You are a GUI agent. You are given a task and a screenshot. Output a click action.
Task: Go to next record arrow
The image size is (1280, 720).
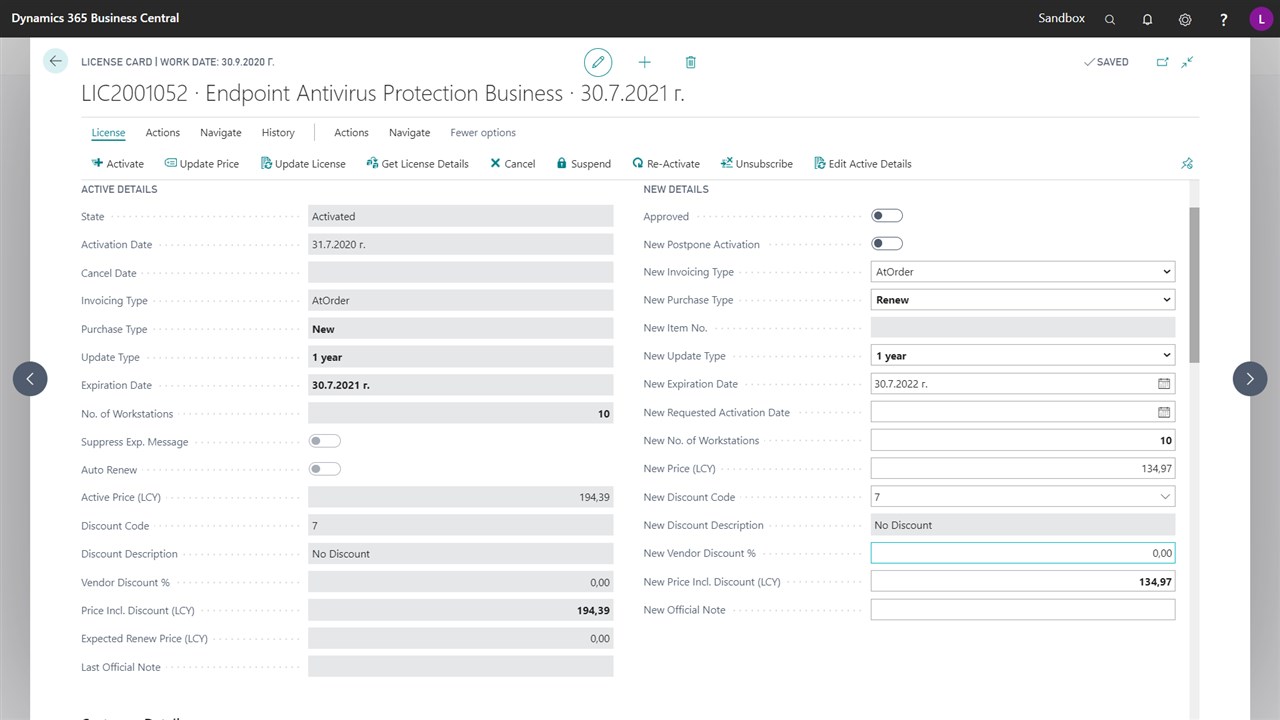[x=1250, y=379]
